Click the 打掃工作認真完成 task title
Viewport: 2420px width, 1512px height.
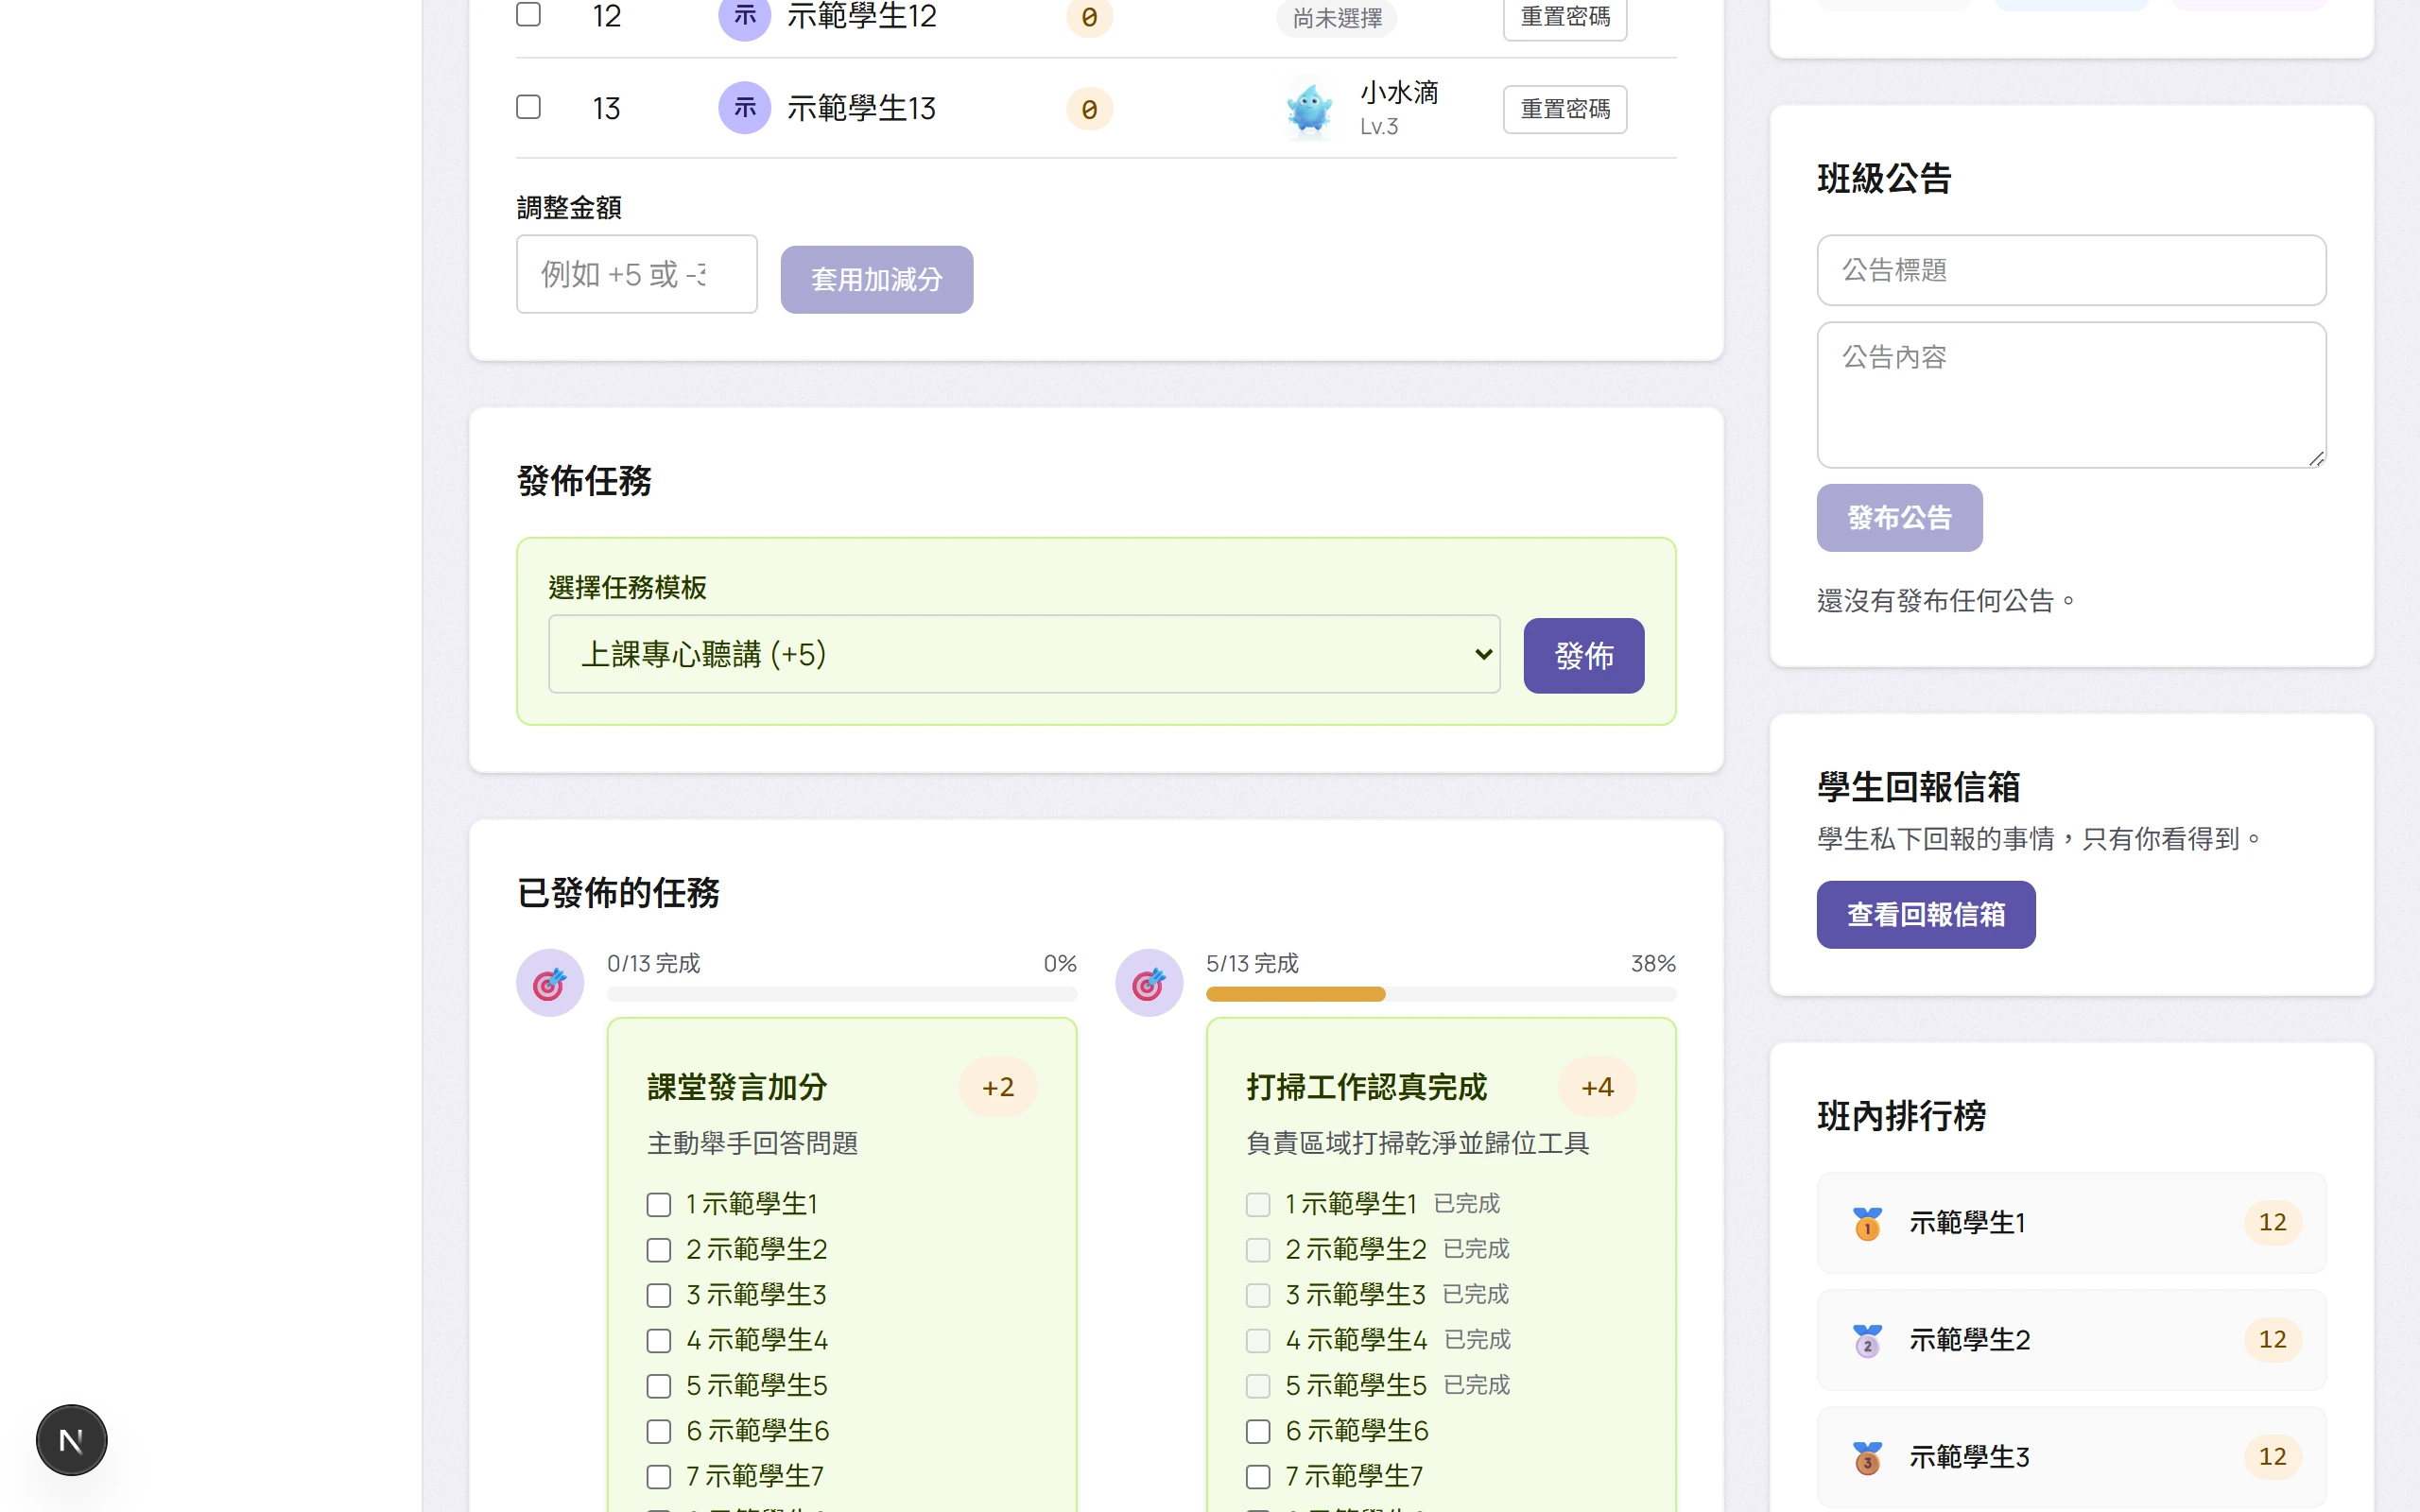coord(1366,1087)
